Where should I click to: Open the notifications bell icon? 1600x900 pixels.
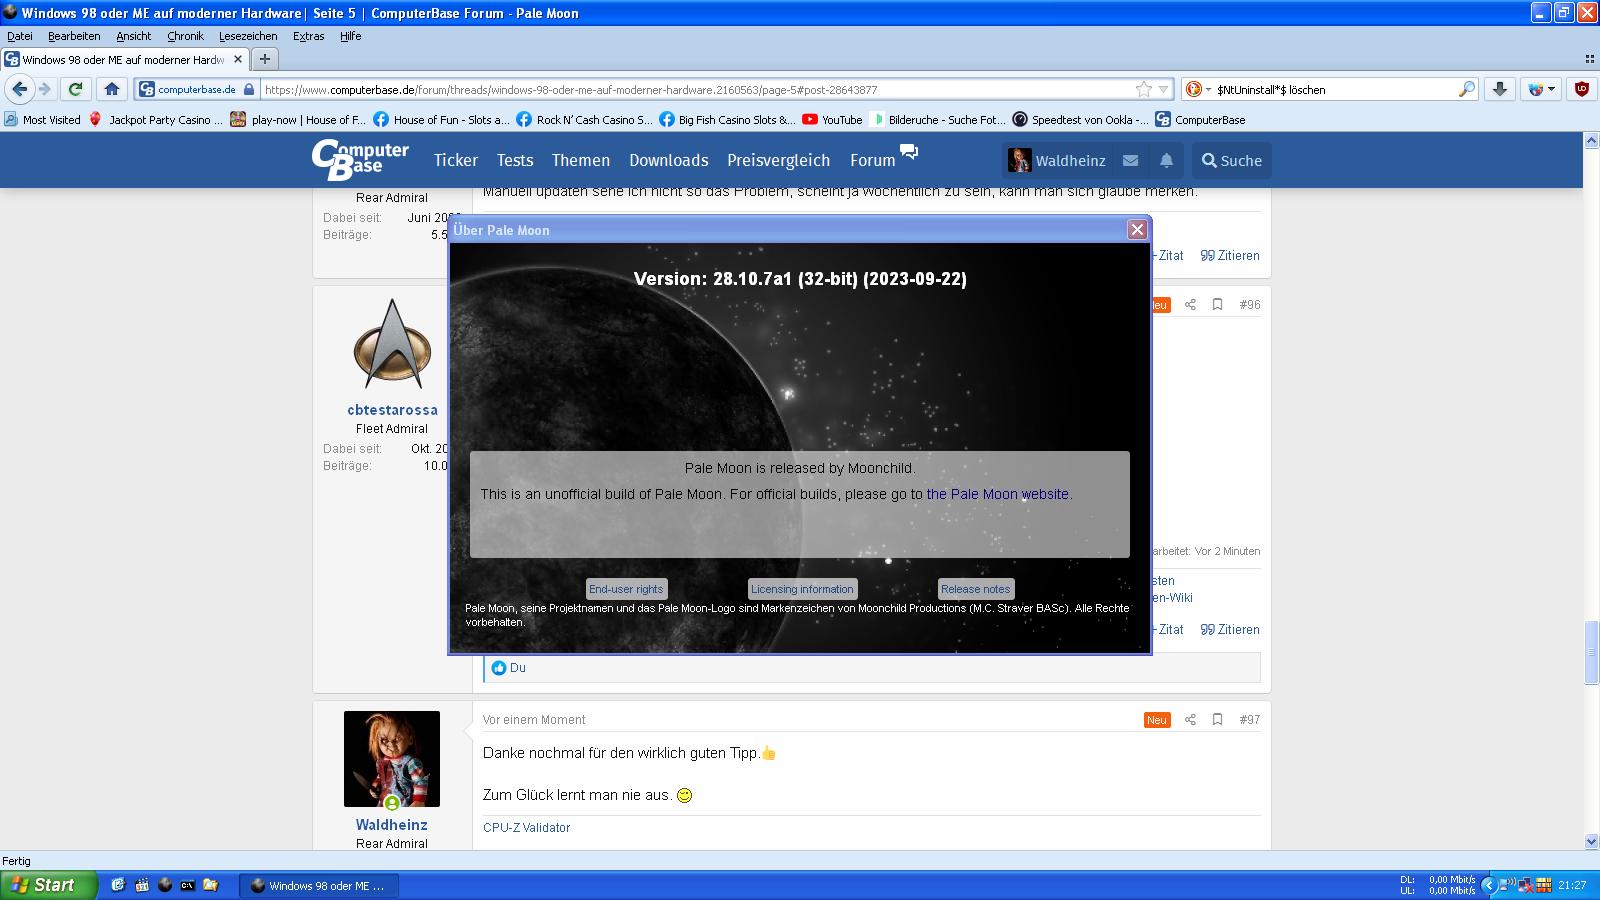[1166, 160]
